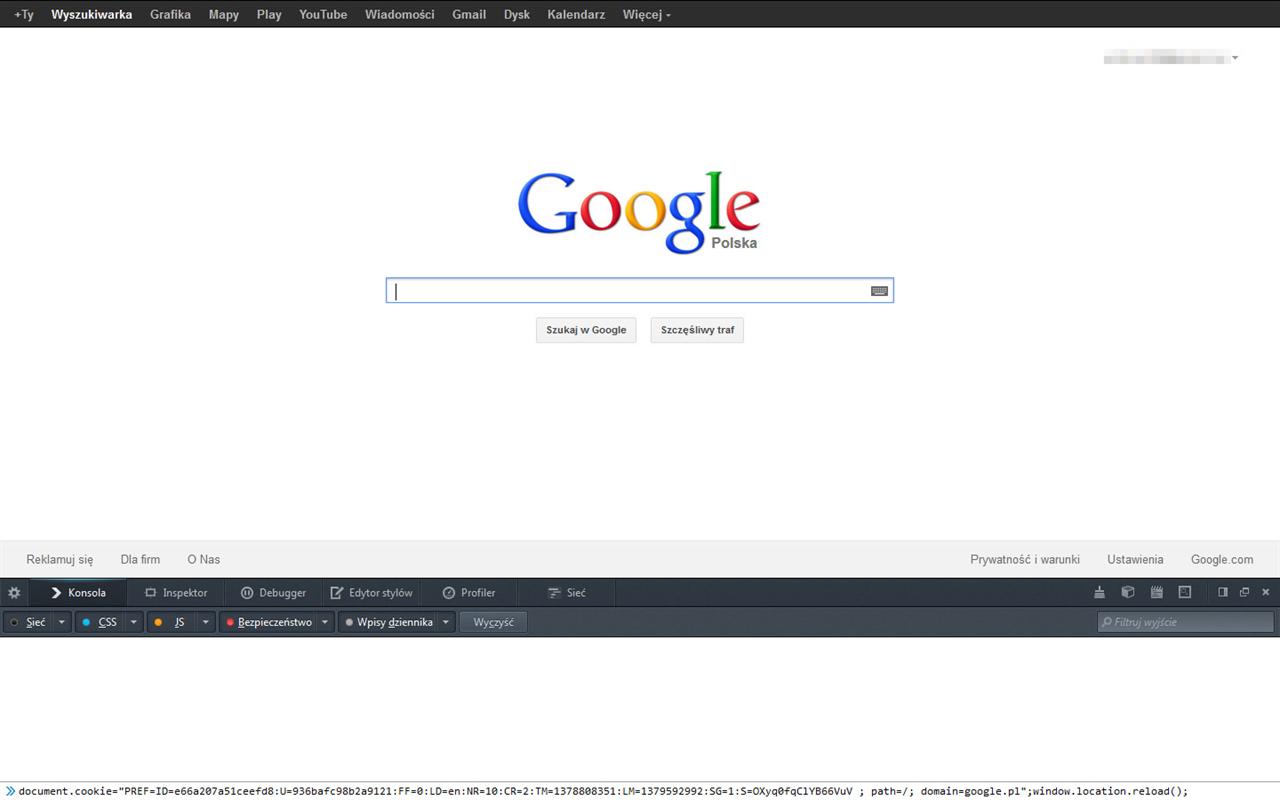Open the +Ty link

pyautogui.click(x=24, y=14)
